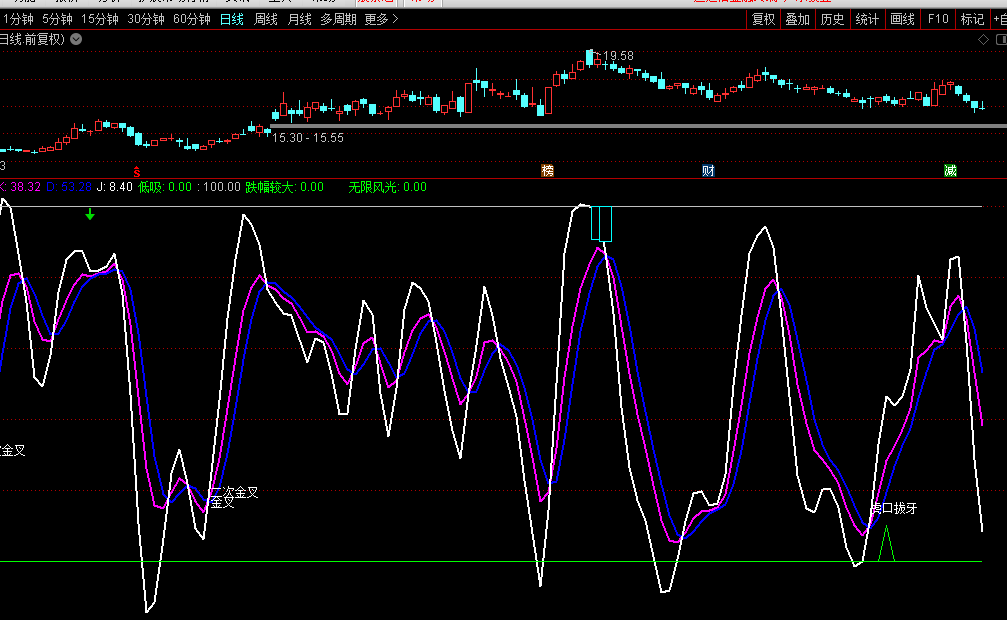1007x620 pixels.
Task: Toggle 画线 drawing tools
Action: [x=902, y=19]
